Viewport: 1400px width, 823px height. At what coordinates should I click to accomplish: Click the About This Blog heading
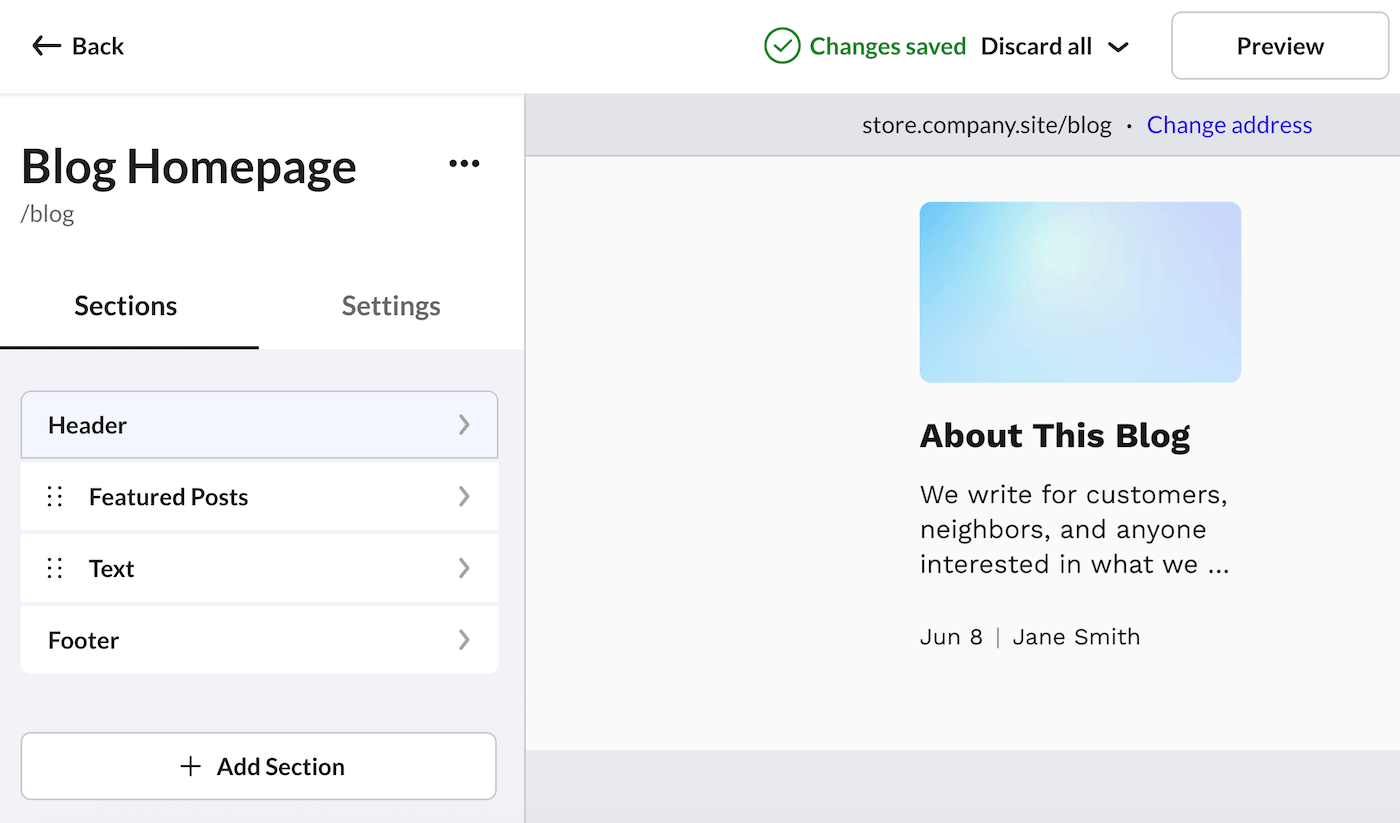point(1055,436)
